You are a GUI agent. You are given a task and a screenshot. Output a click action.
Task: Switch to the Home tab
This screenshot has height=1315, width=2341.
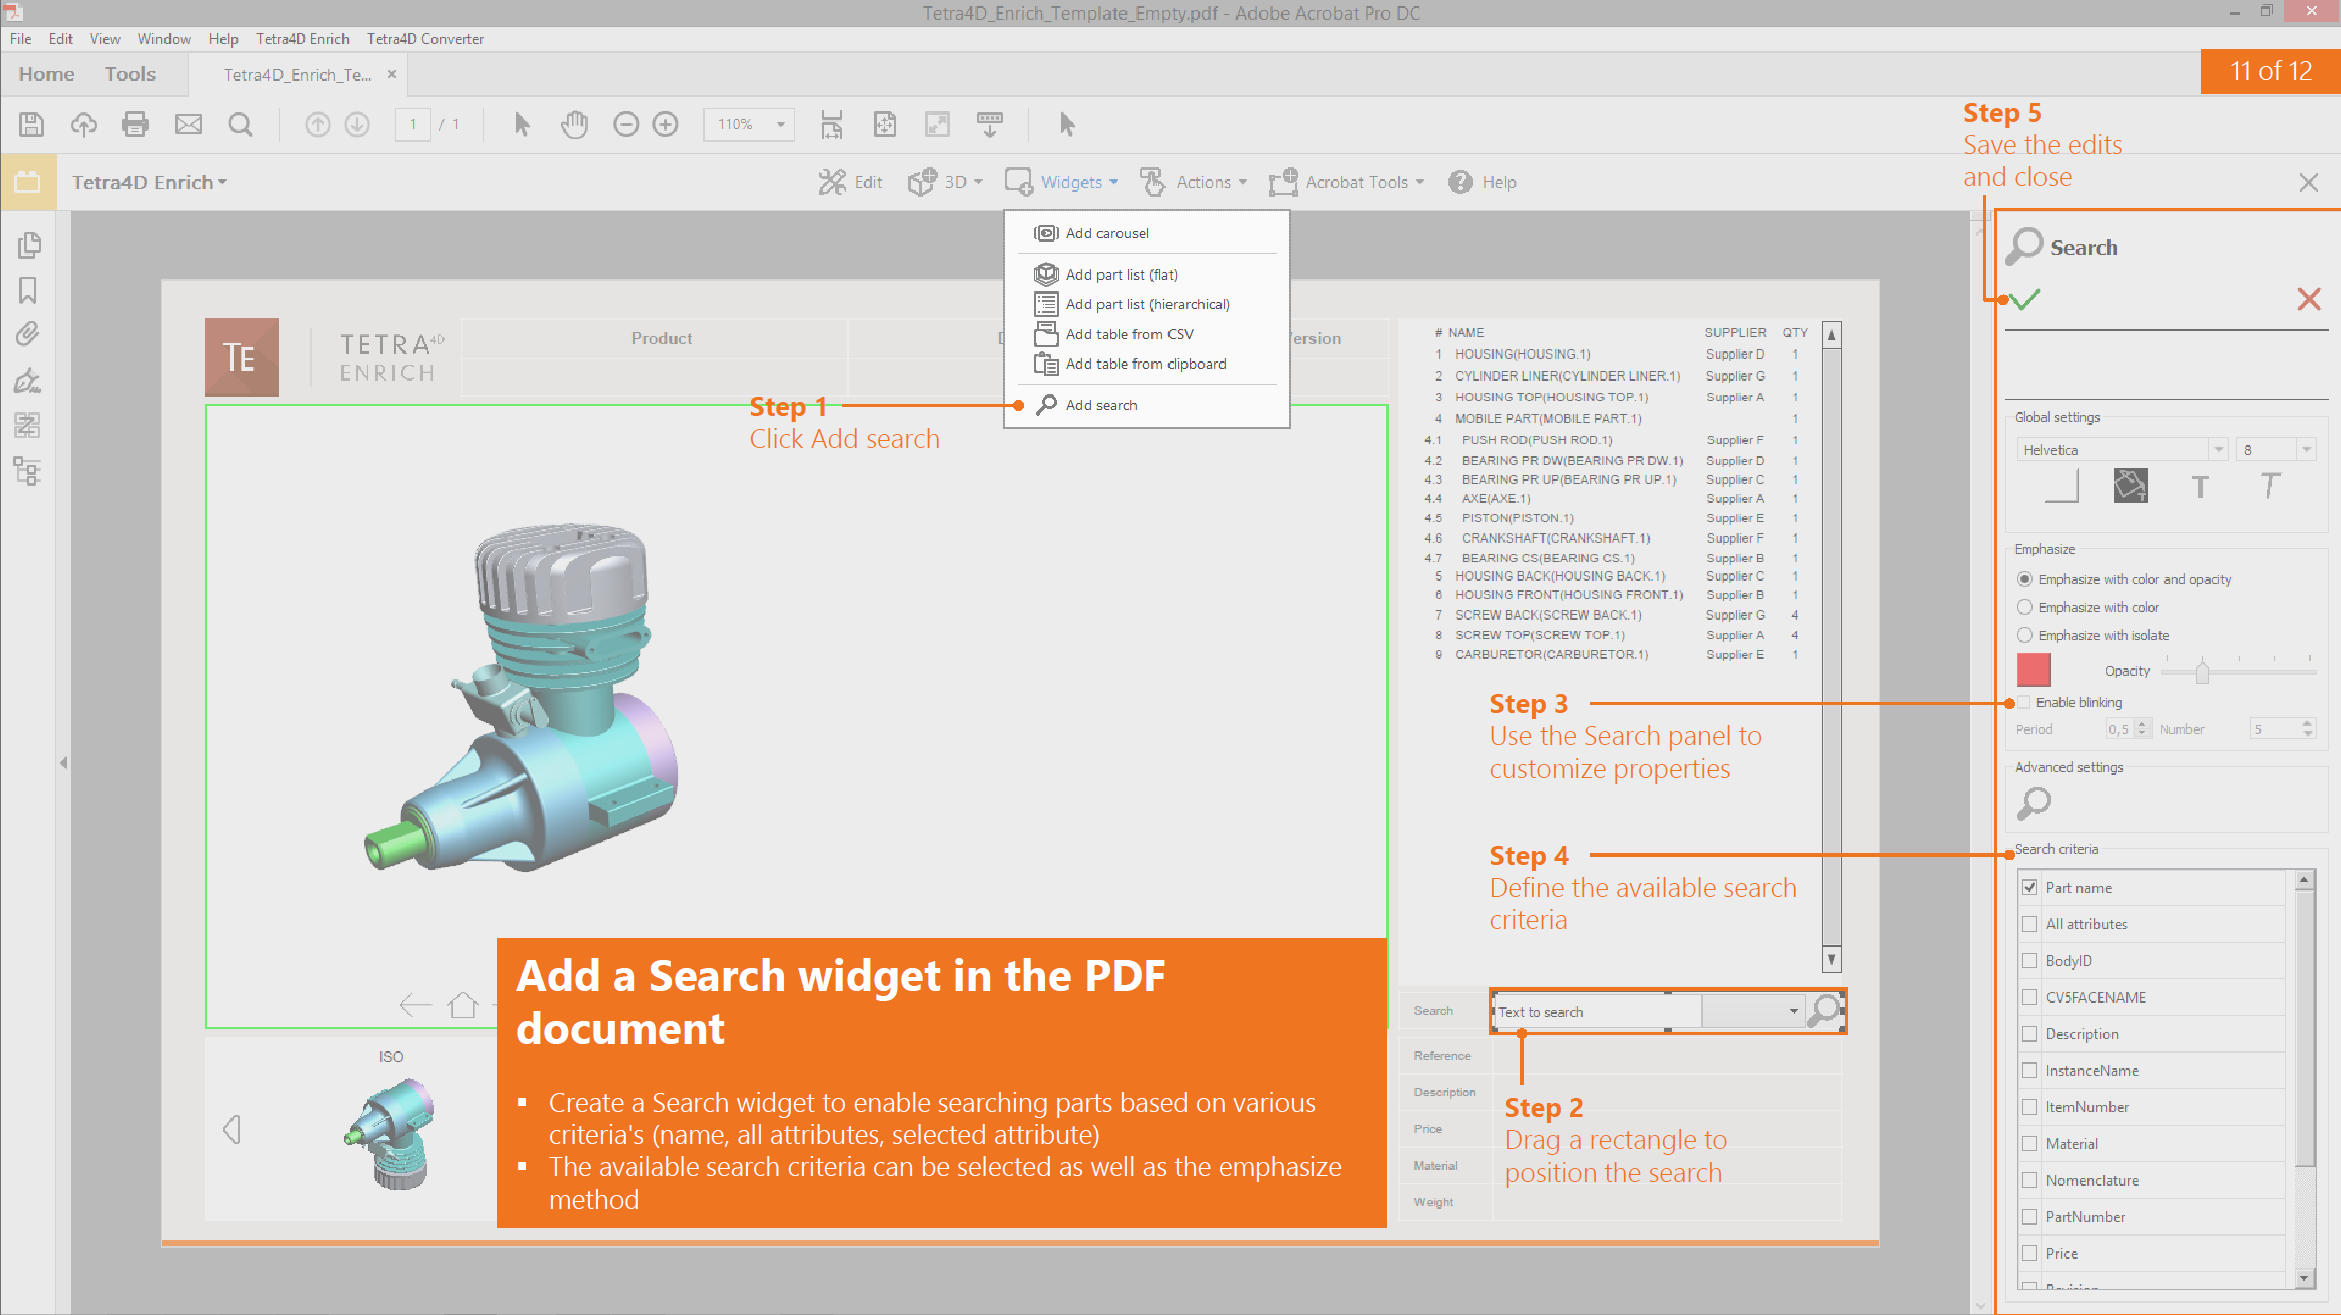46,74
